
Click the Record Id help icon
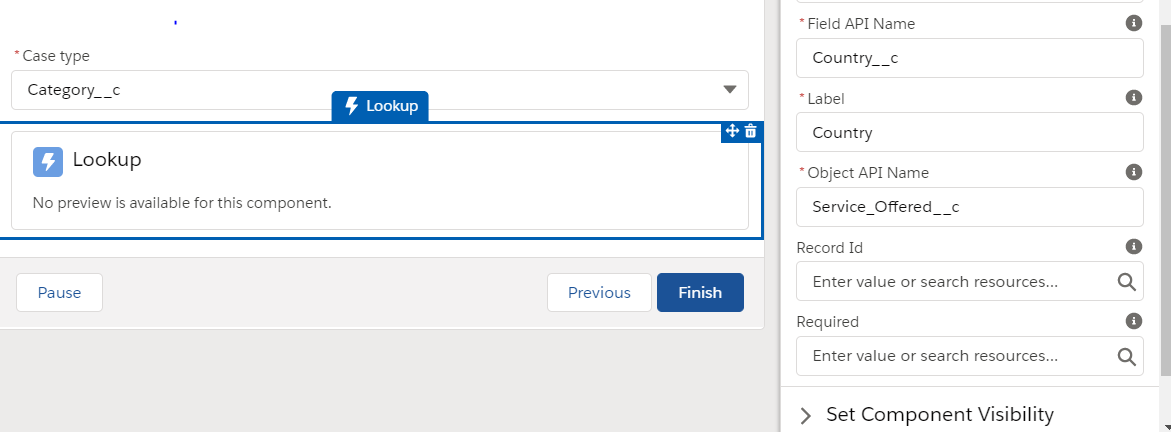[x=1133, y=246]
